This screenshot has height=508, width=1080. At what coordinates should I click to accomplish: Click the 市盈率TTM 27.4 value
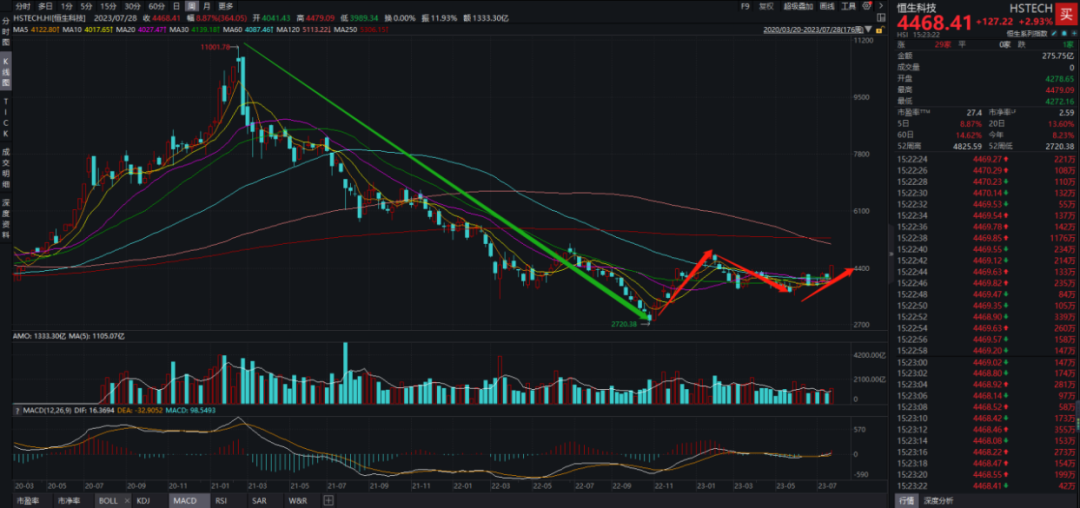pyautogui.click(x=976, y=112)
